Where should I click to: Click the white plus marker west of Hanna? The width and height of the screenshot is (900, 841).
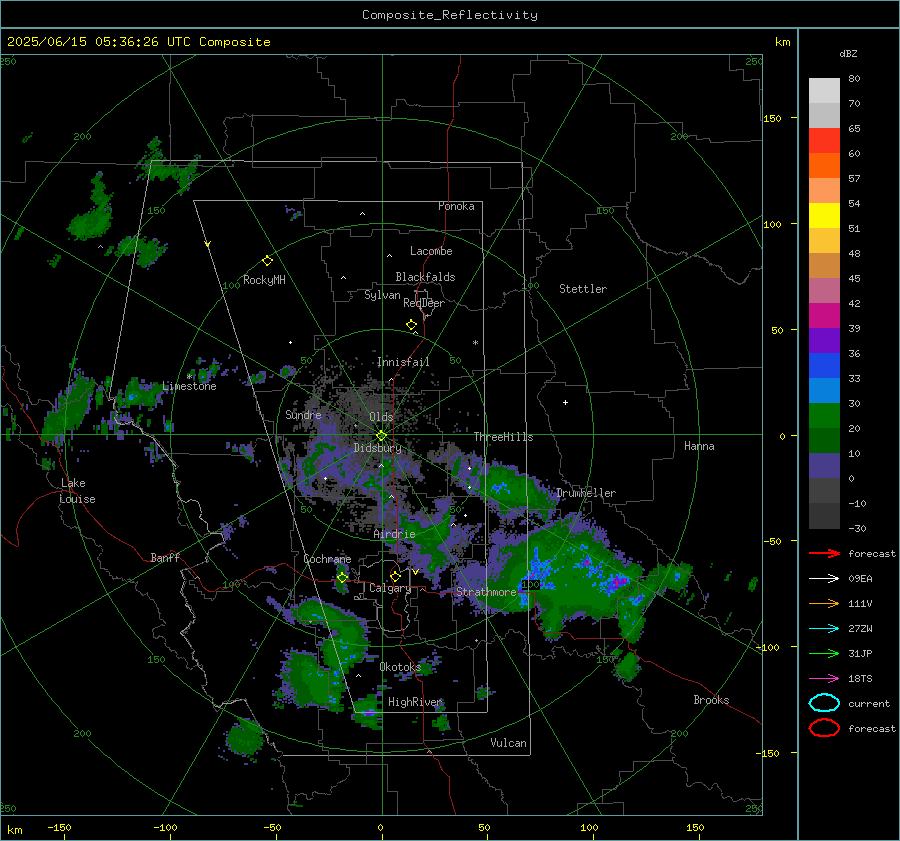click(x=565, y=402)
